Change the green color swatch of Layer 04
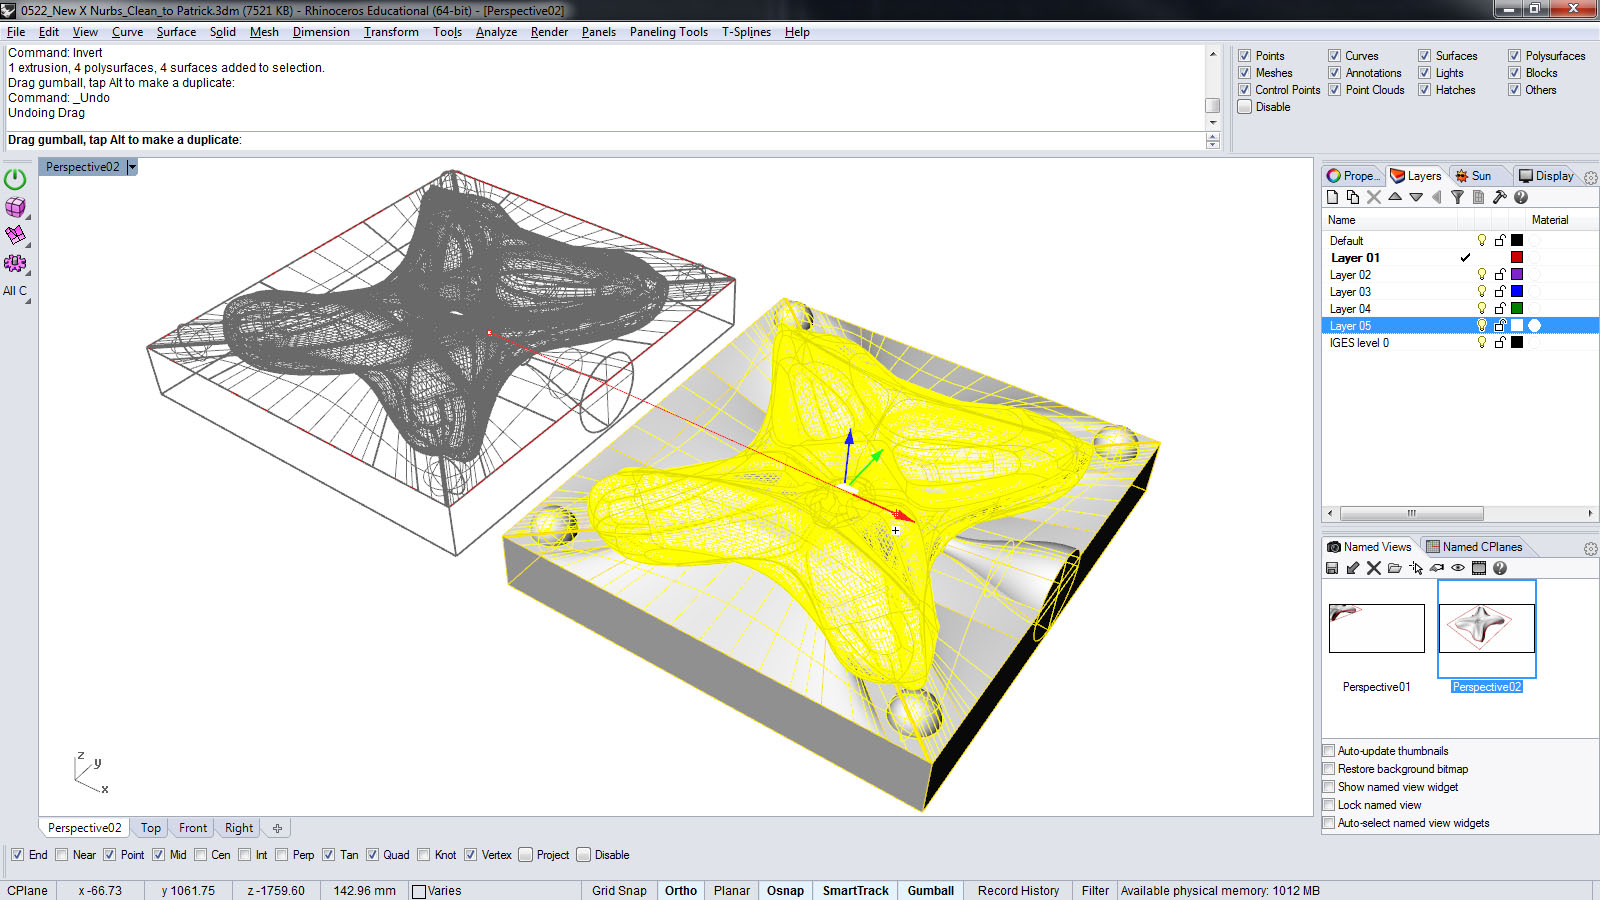1600x900 pixels. pyautogui.click(x=1517, y=309)
